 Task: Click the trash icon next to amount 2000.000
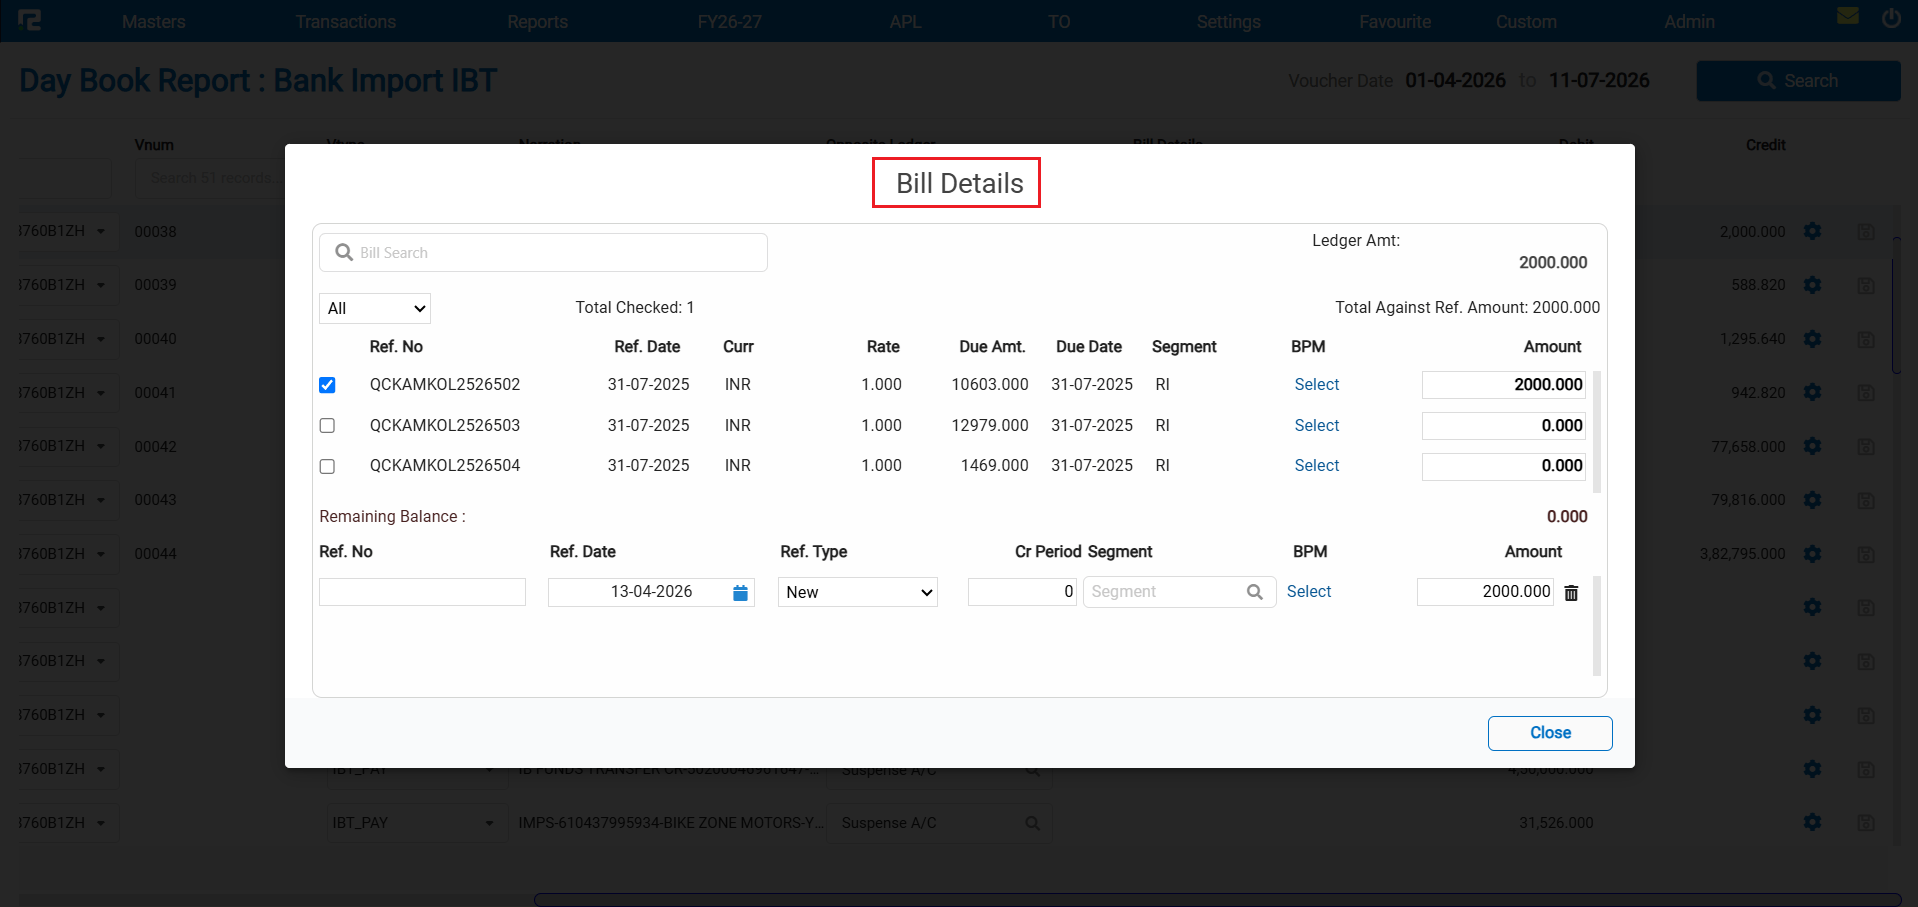click(x=1571, y=593)
